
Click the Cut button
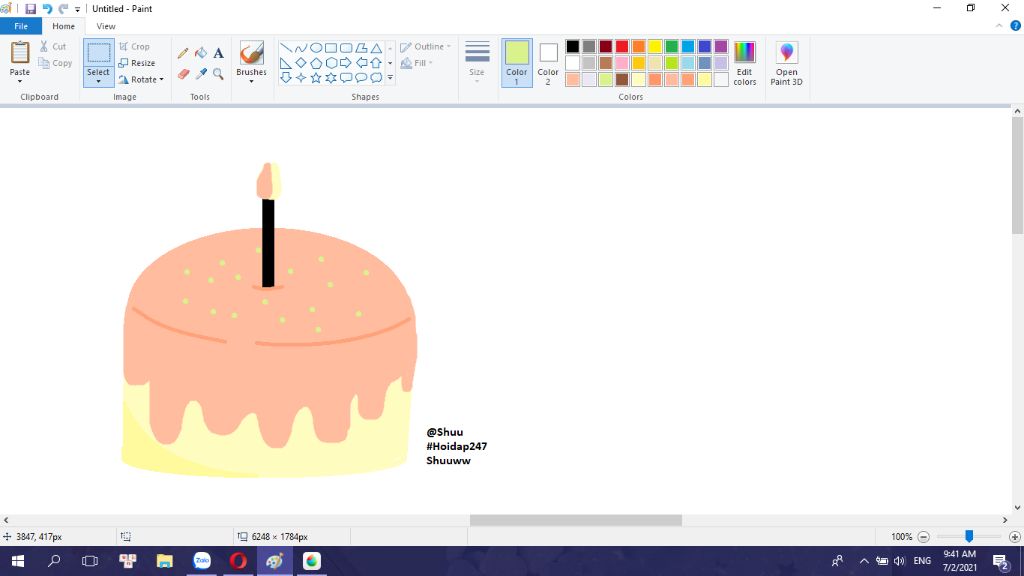(x=53, y=46)
